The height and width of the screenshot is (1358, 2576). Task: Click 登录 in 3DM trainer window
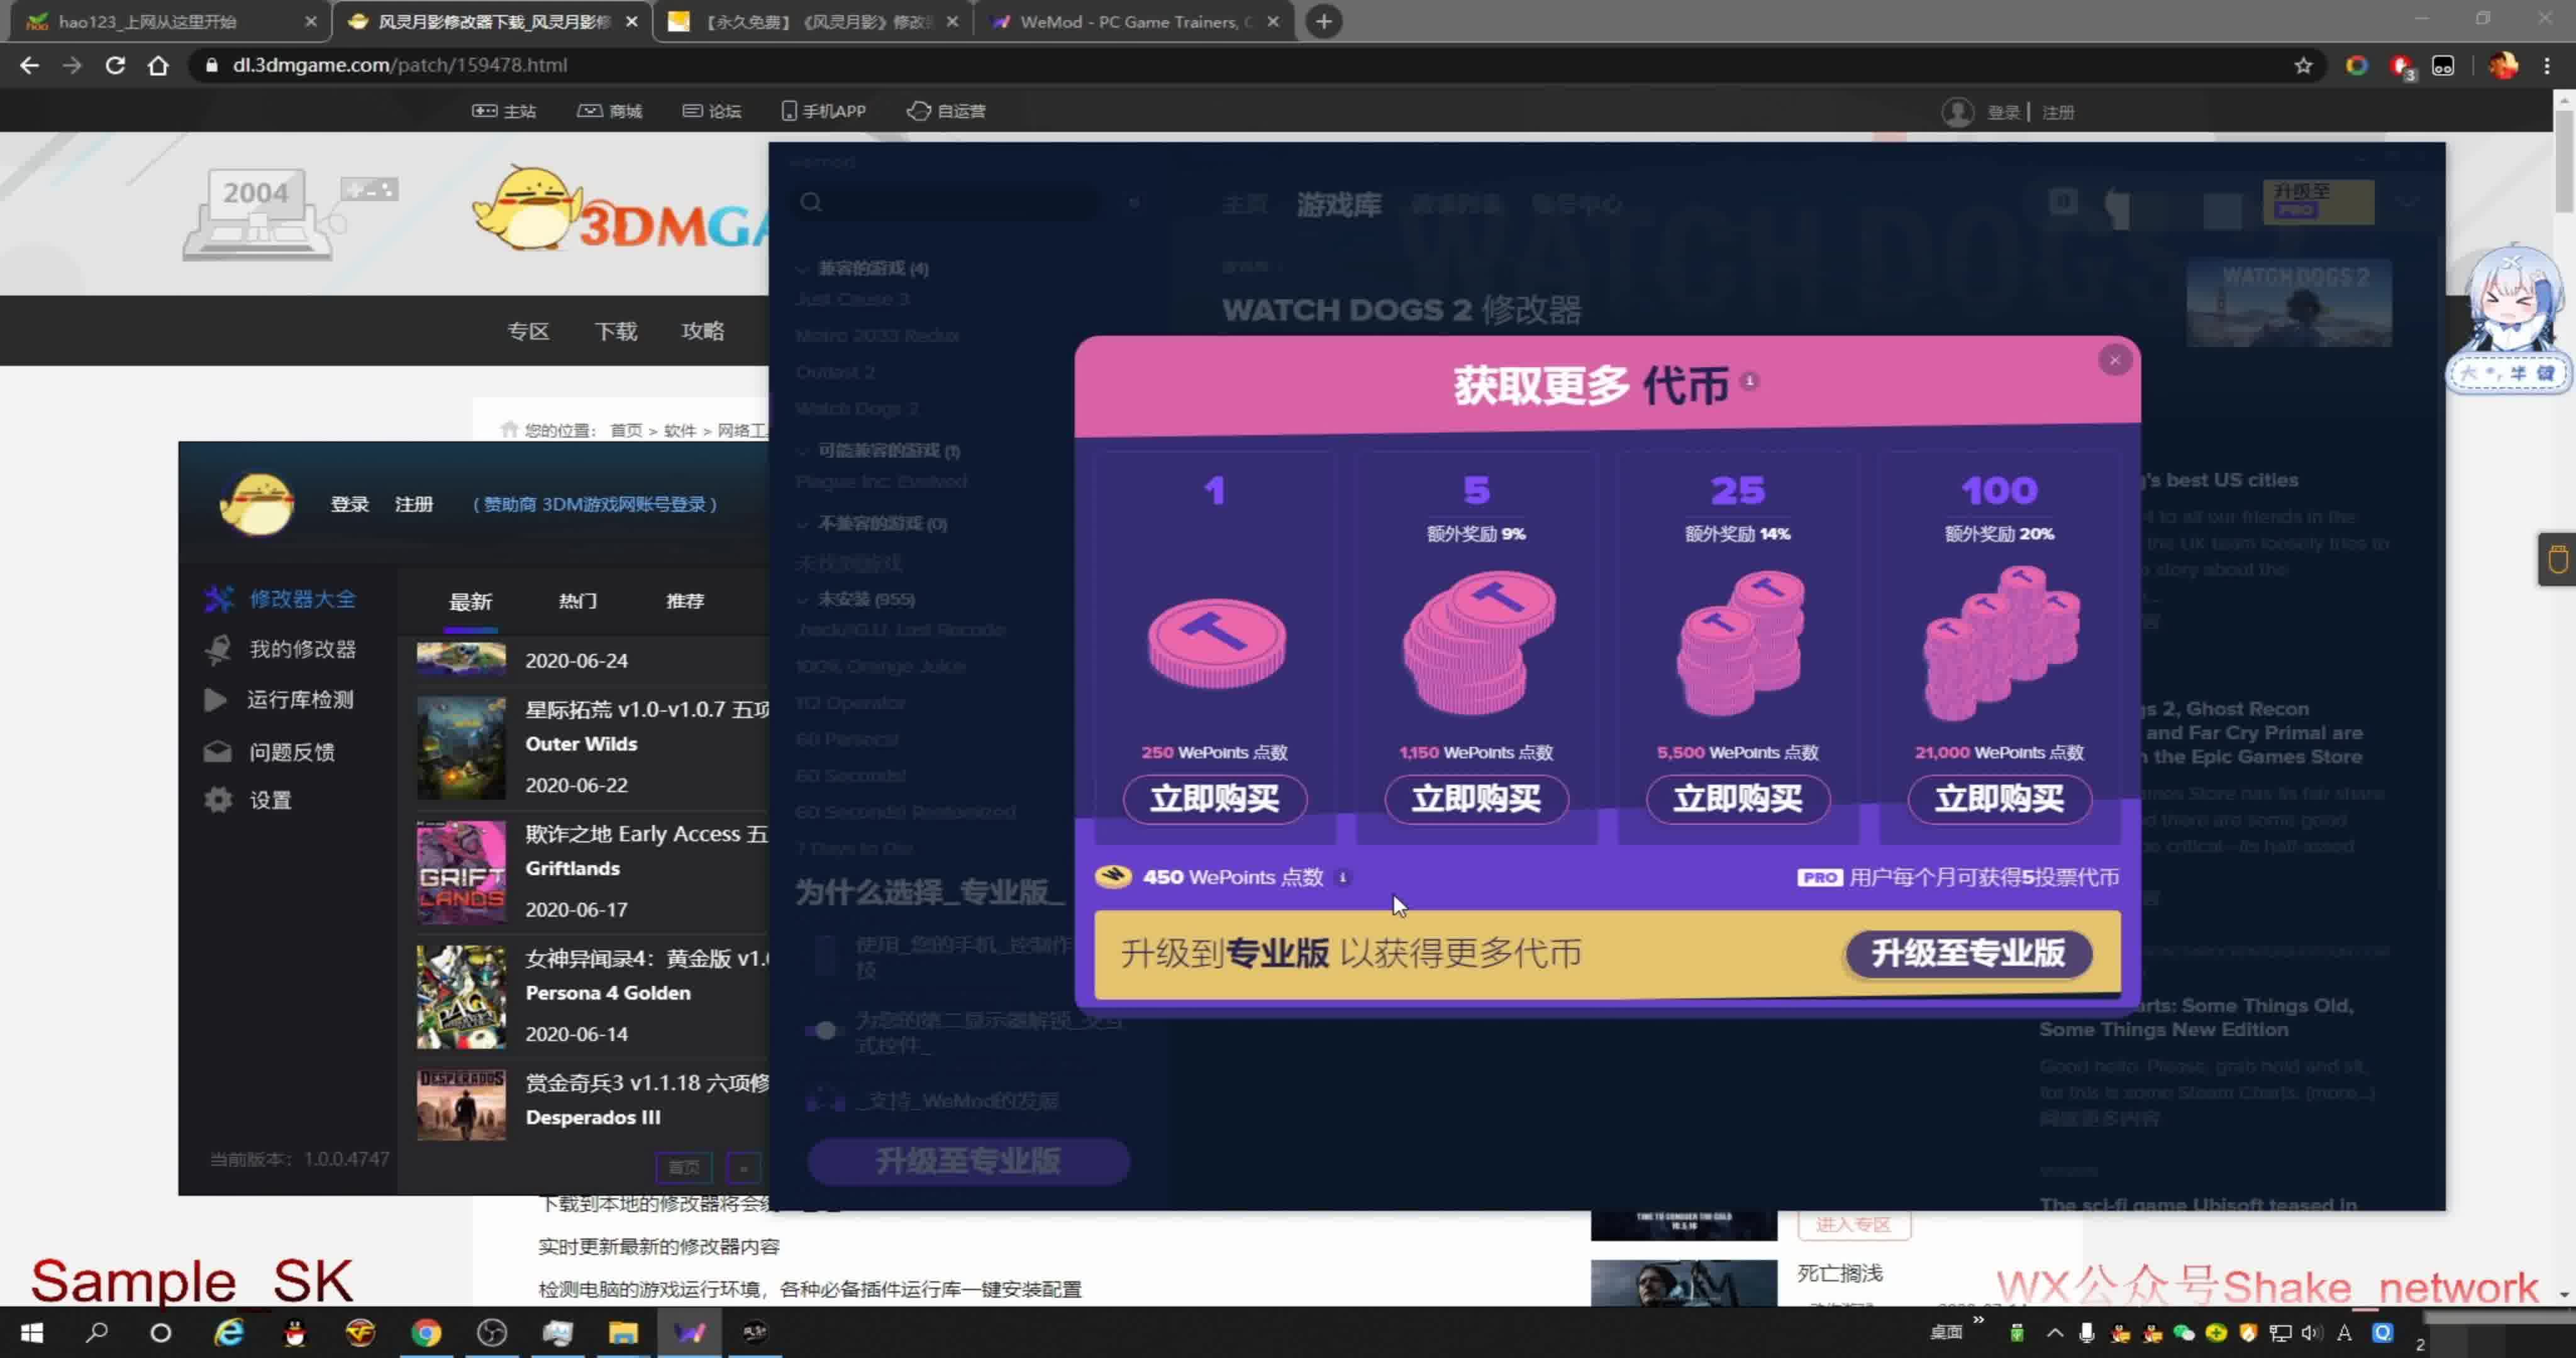tap(350, 504)
